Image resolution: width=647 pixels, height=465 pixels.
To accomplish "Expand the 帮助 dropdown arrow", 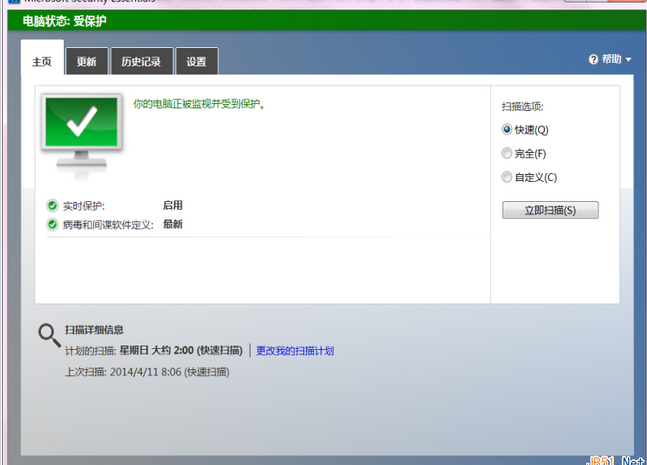I will [x=628, y=60].
